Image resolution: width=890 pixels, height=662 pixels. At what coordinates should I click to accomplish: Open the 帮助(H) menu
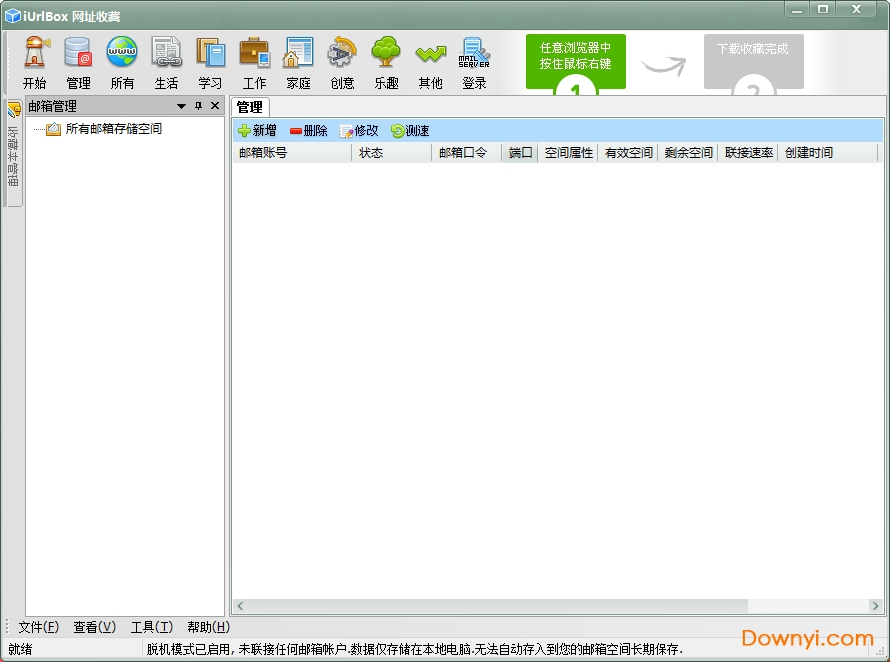[207, 627]
